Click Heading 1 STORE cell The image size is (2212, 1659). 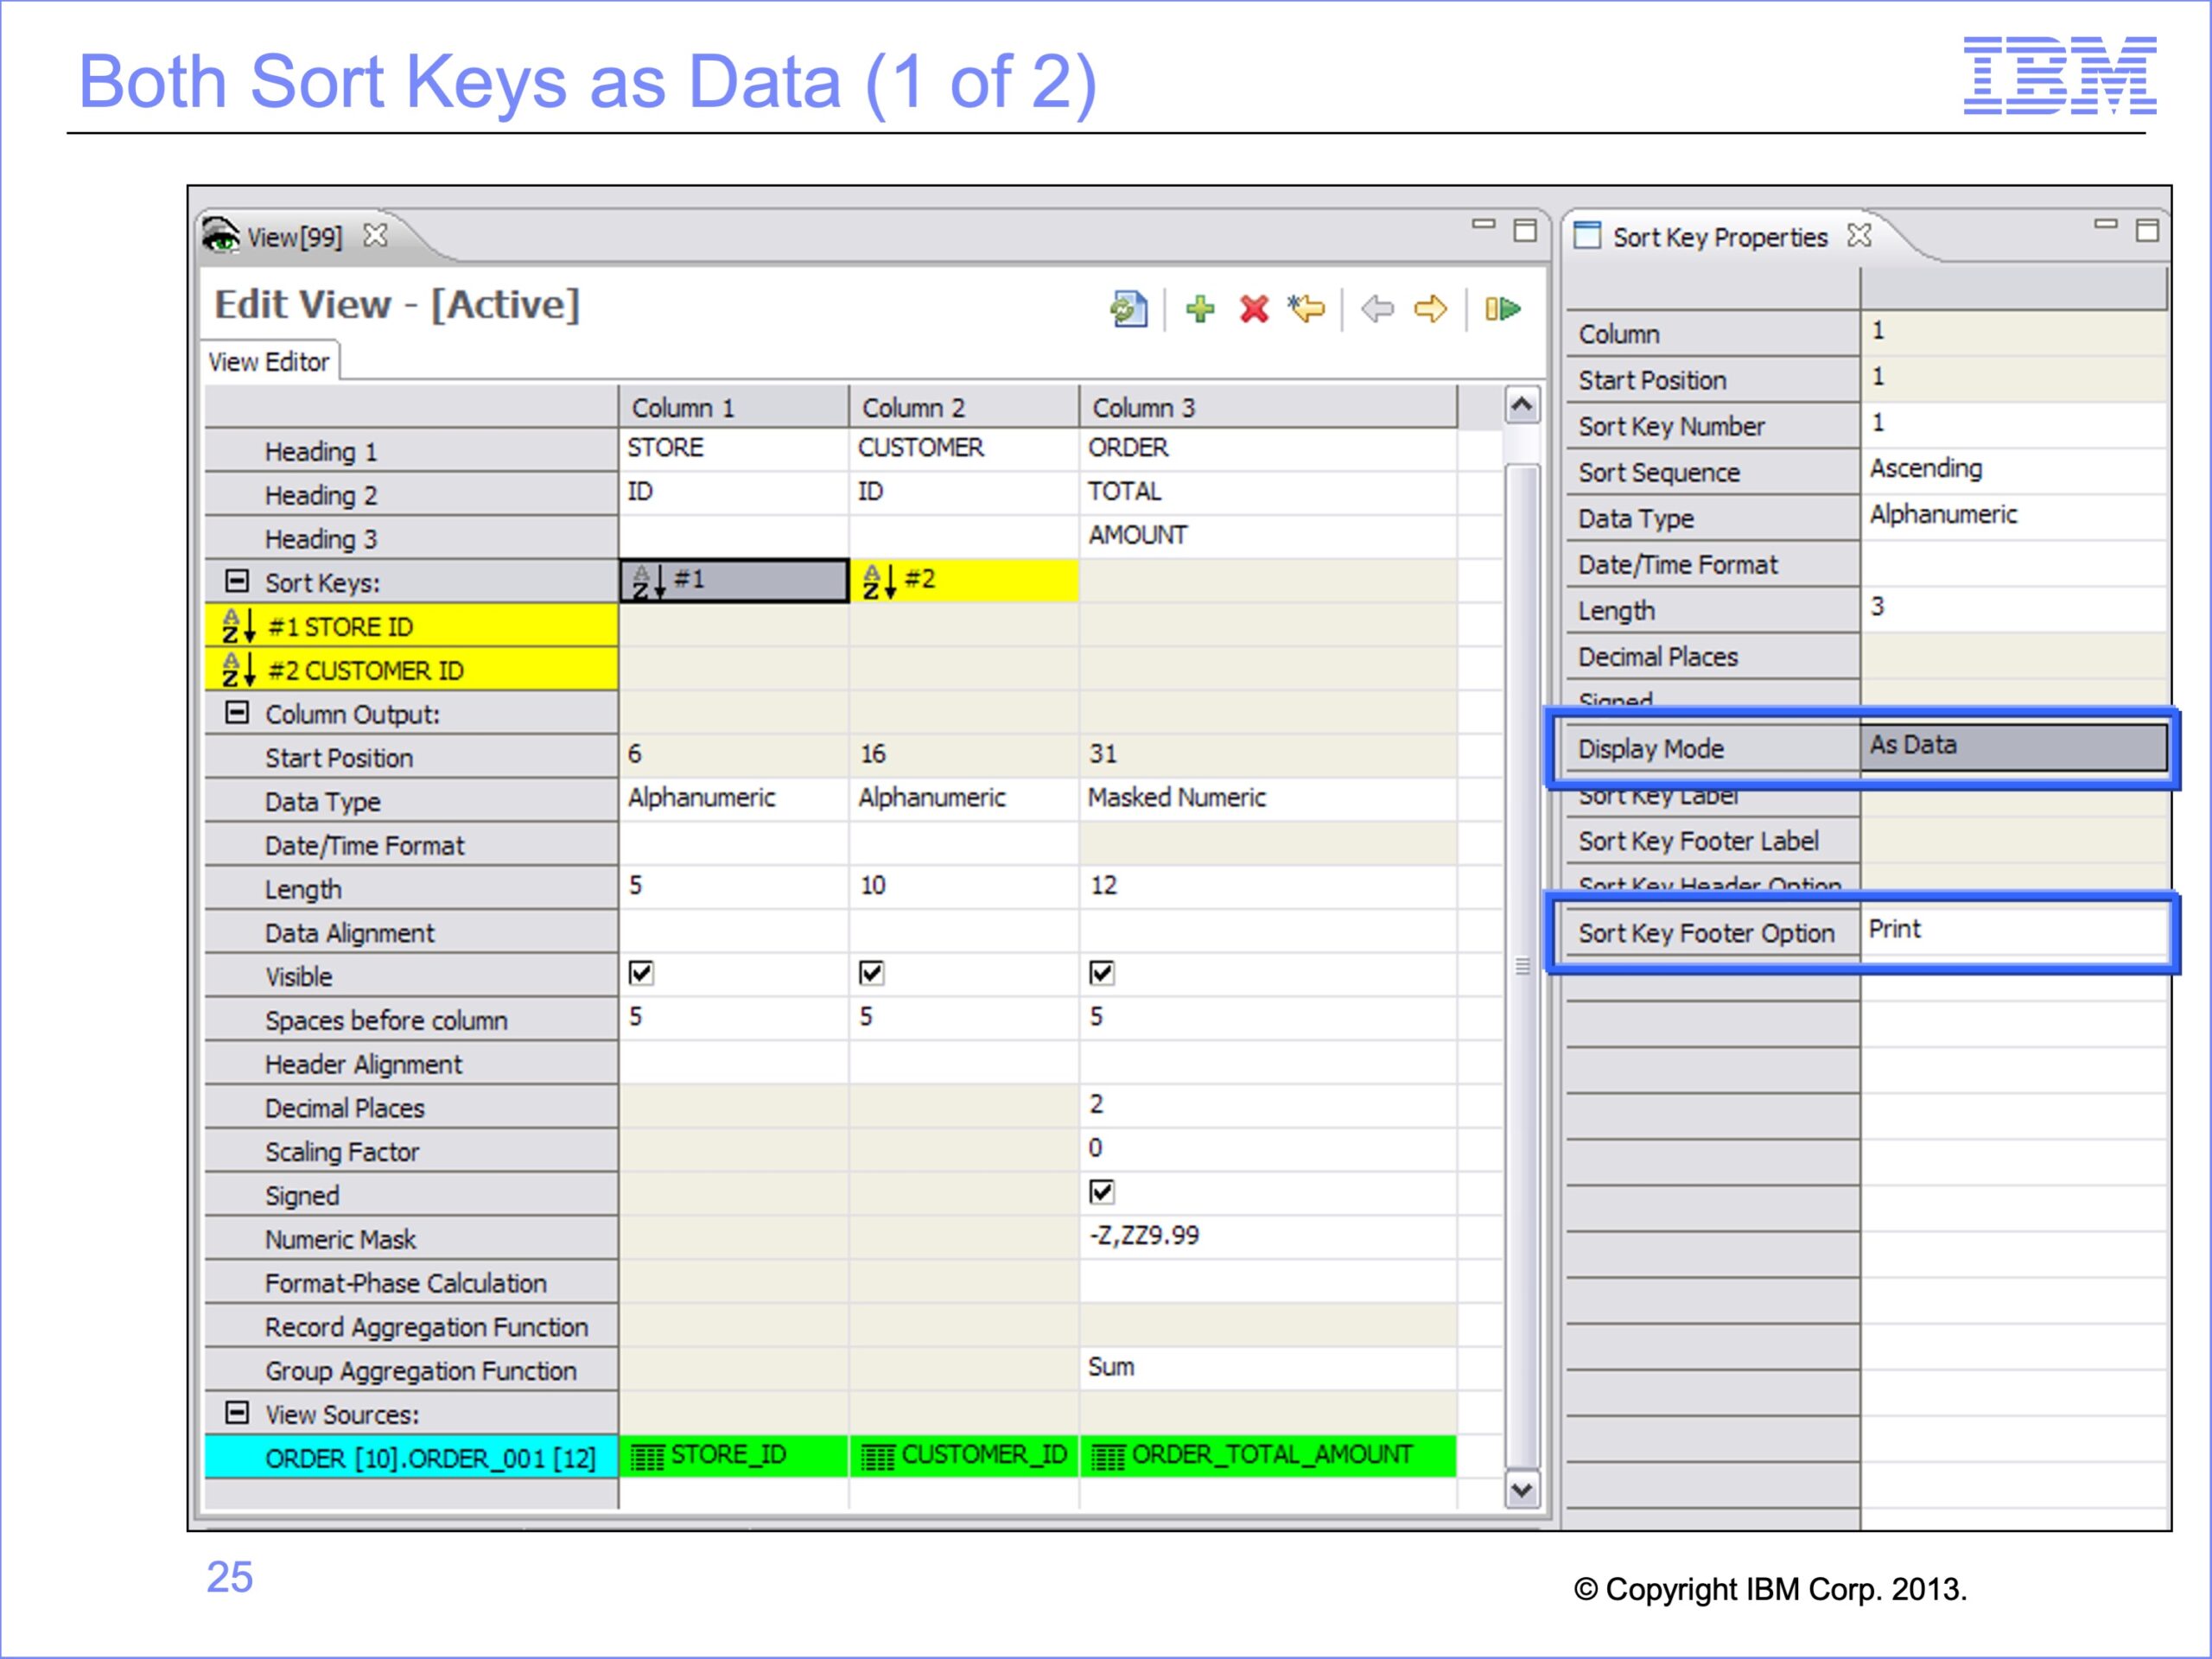(x=734, y=449)
